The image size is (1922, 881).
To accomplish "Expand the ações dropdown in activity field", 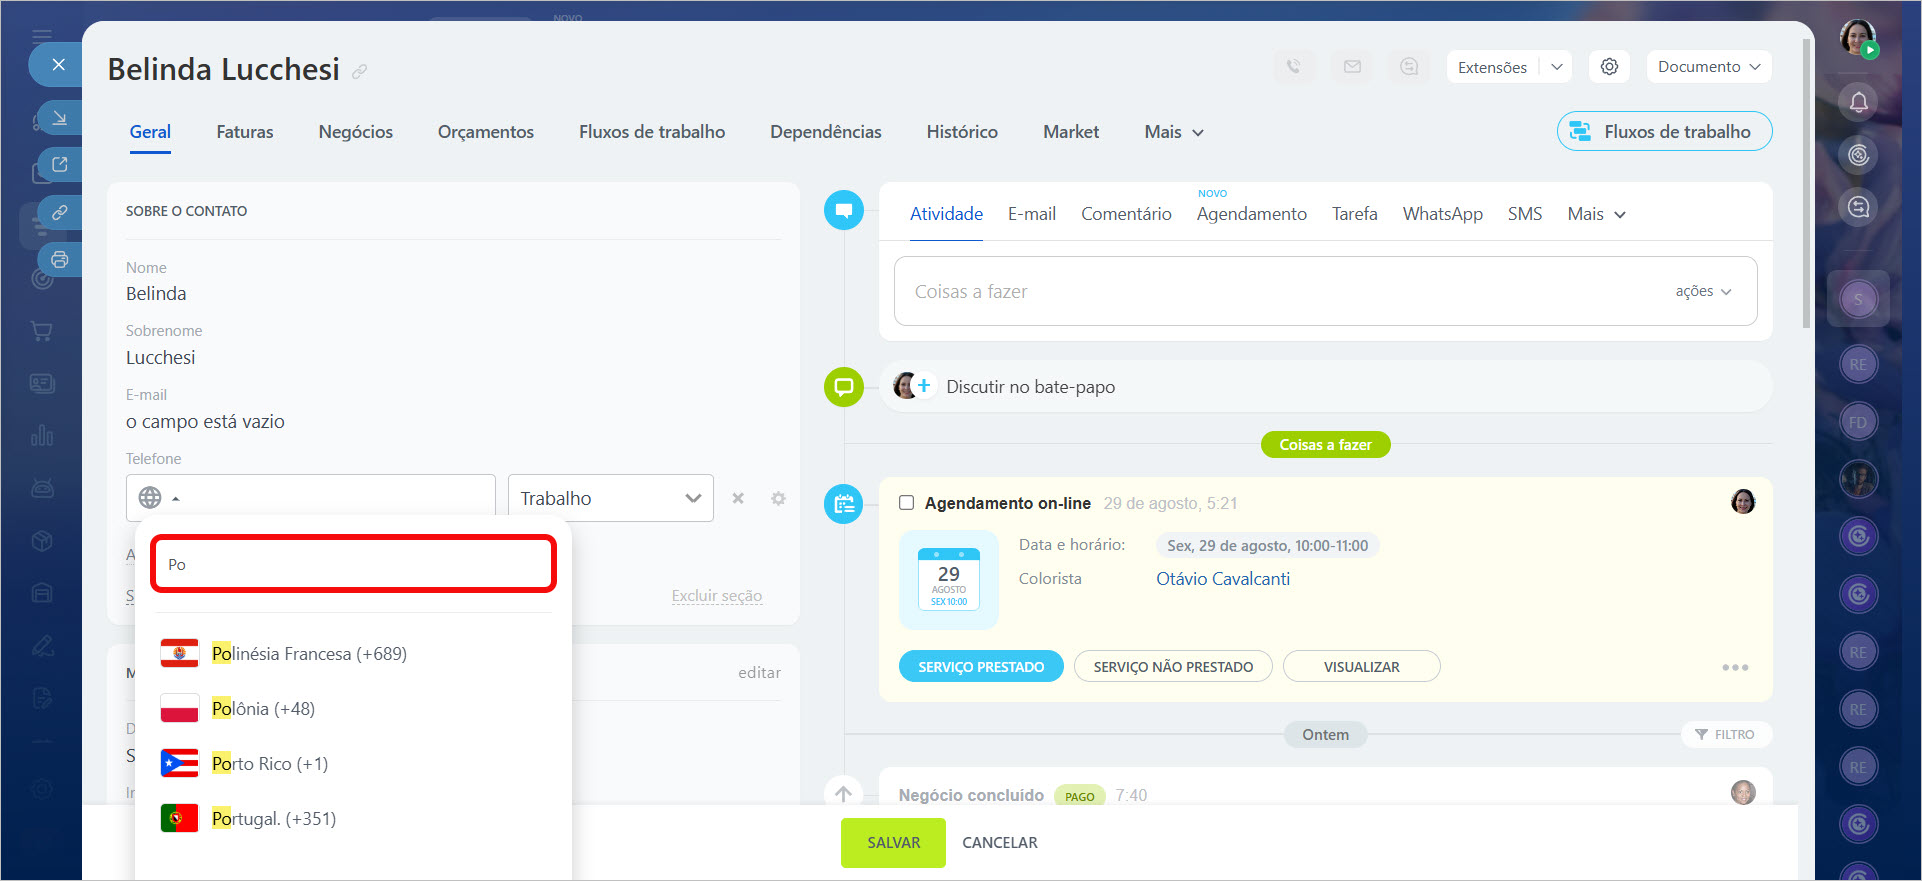I will point(1703,291).
